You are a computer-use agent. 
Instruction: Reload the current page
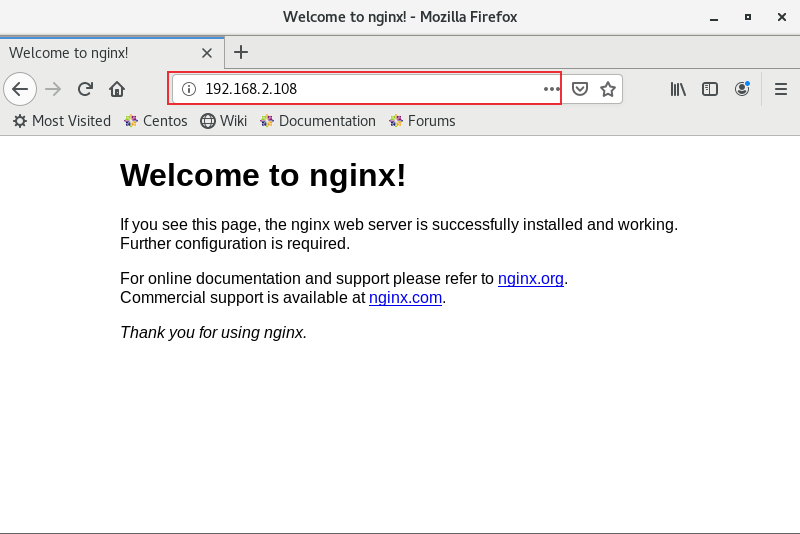tap(85, 89)
